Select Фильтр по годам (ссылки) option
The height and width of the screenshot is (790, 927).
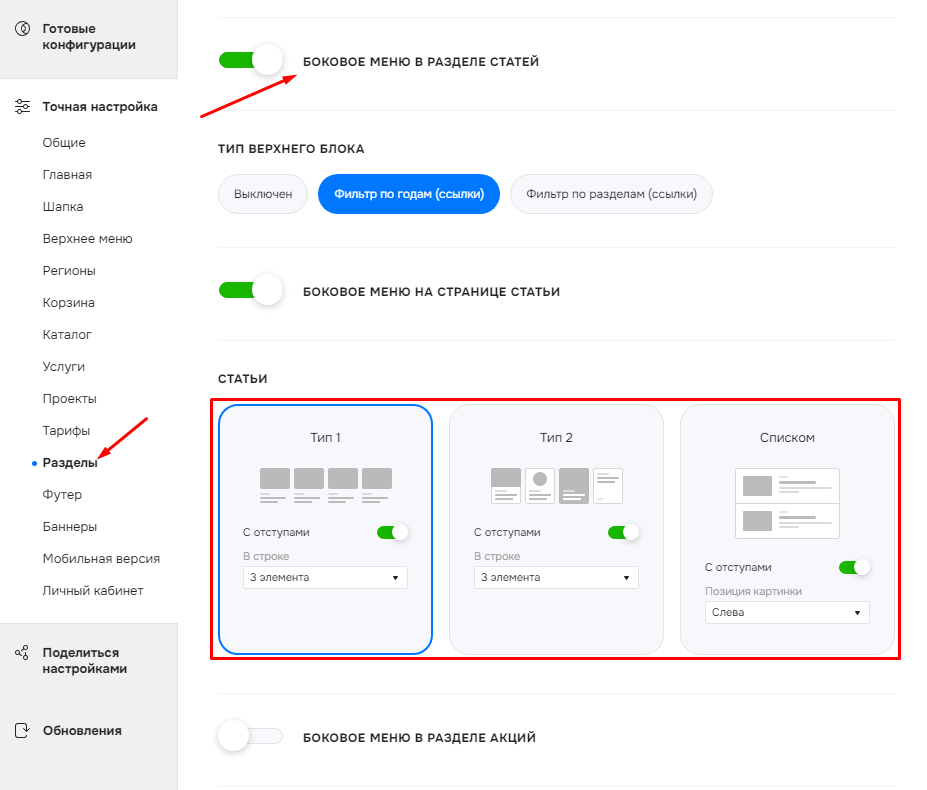(409, 194)
